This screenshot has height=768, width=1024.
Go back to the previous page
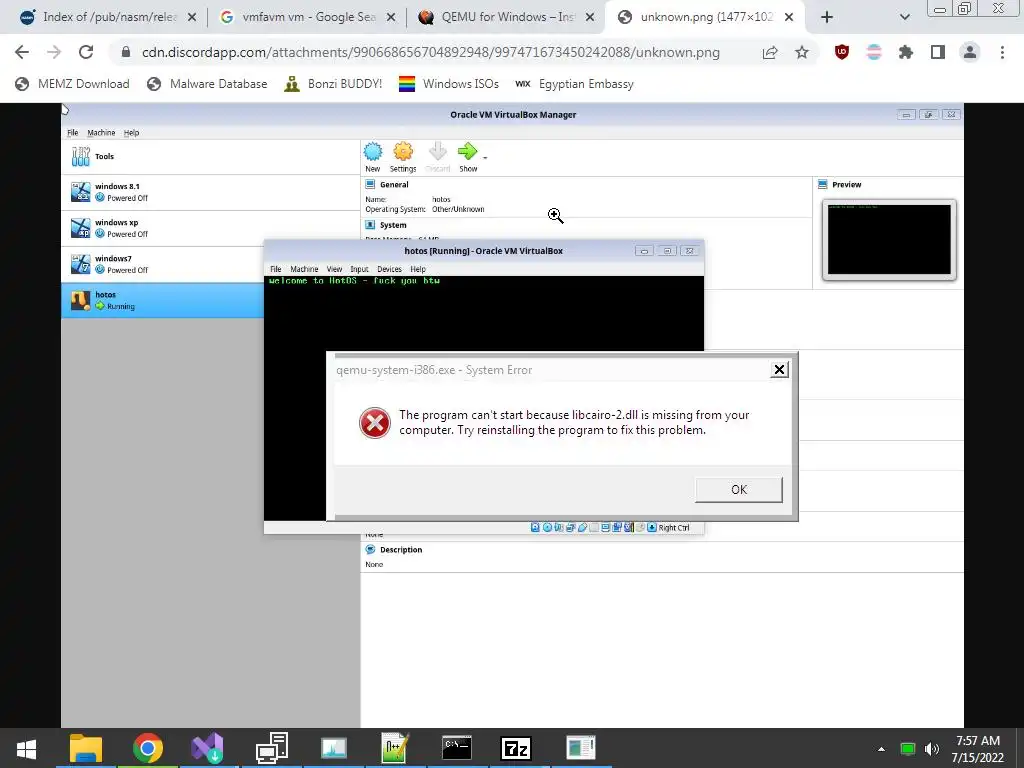coord(22,52)
